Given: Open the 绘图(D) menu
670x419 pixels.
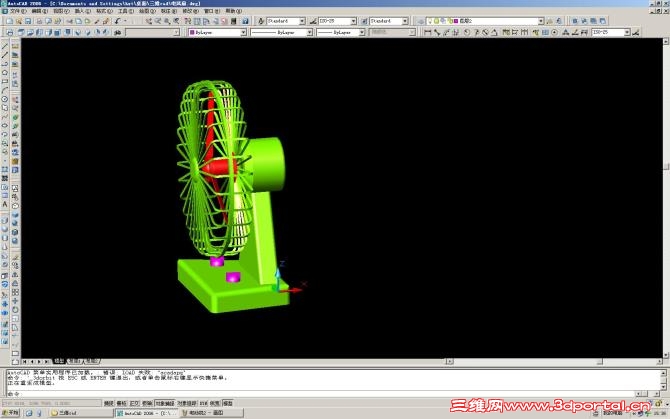Looking at the screenshot, I should tap(147, 11).
